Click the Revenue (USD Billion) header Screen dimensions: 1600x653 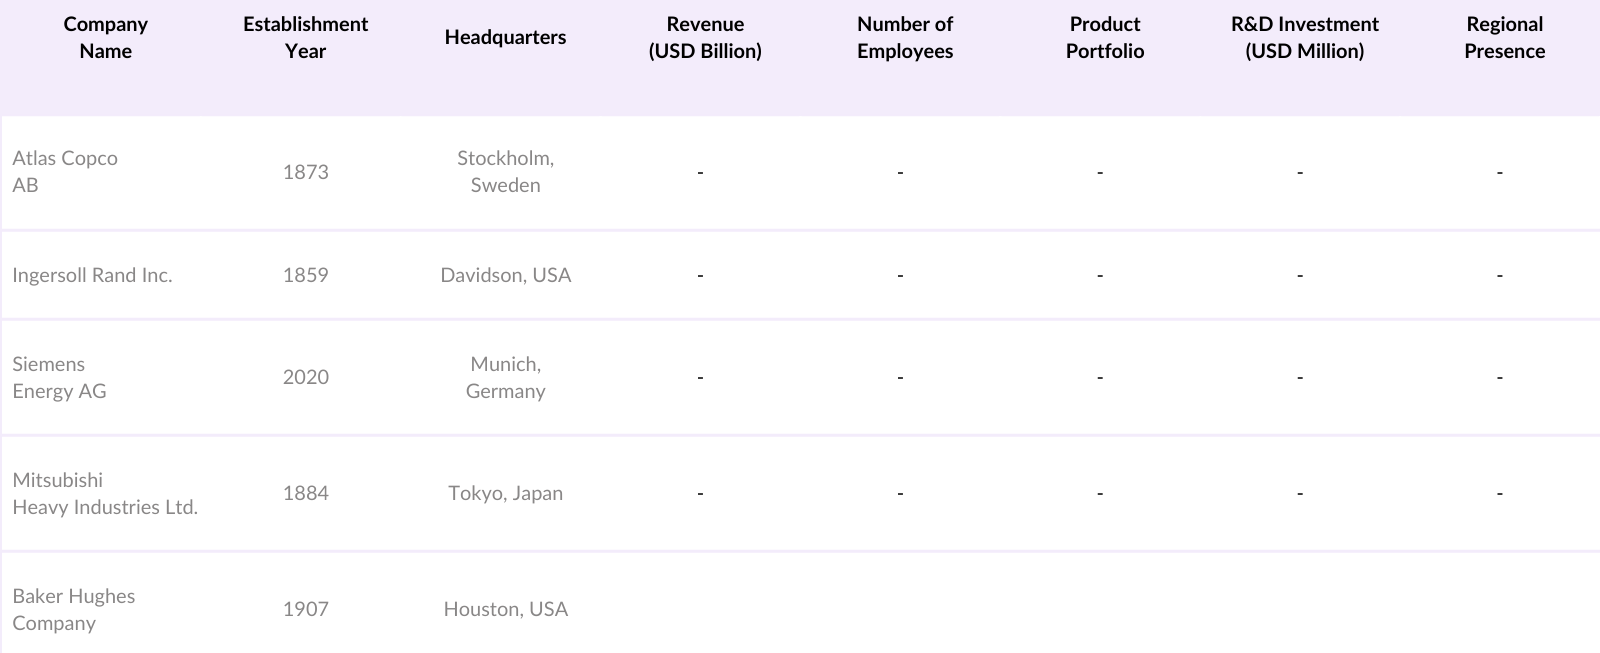pos(705,38)
